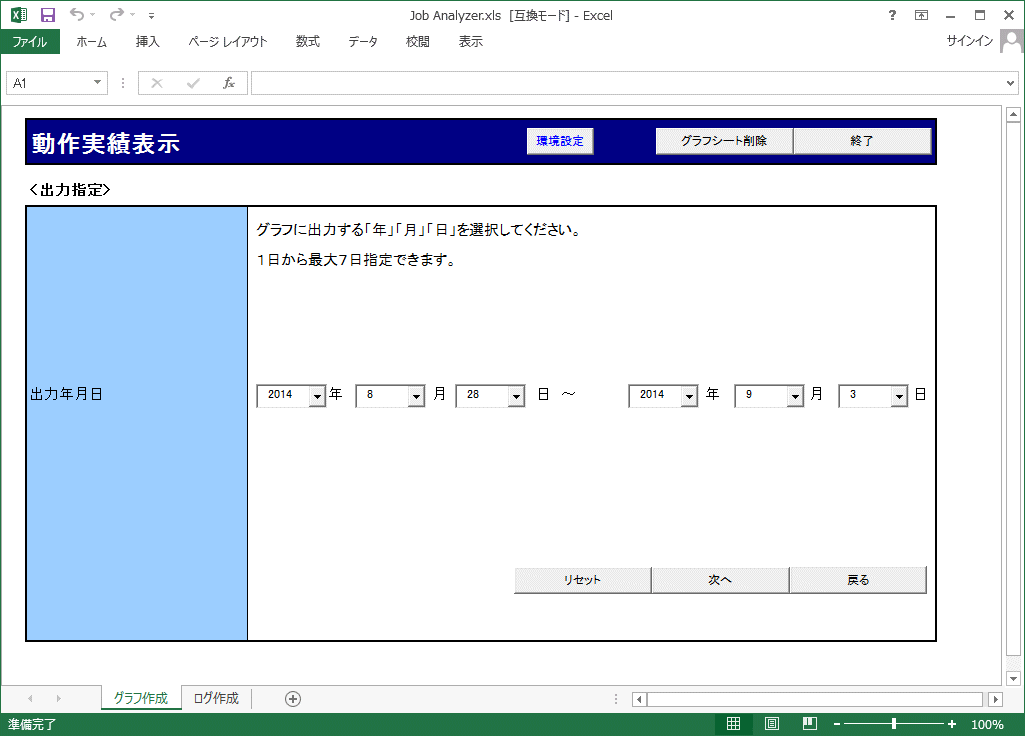Screen dimensions: 1025x736
Task: Expand the start month 8 dropdown
Action: (416, 396)
